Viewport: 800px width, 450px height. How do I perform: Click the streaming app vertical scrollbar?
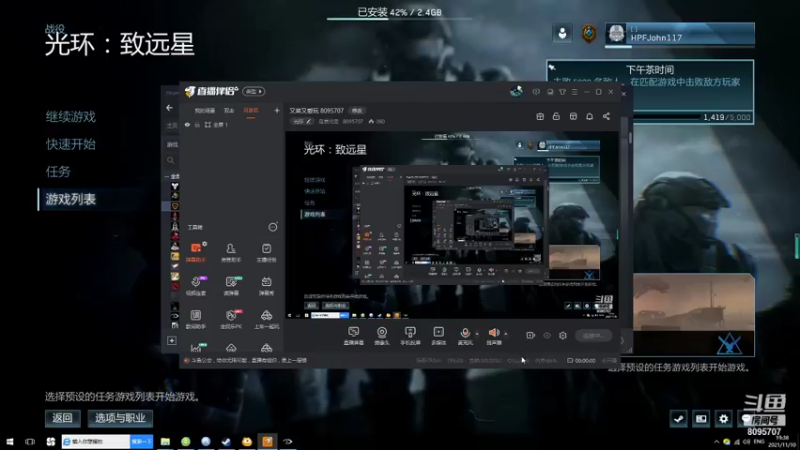(x=630, y=137)
